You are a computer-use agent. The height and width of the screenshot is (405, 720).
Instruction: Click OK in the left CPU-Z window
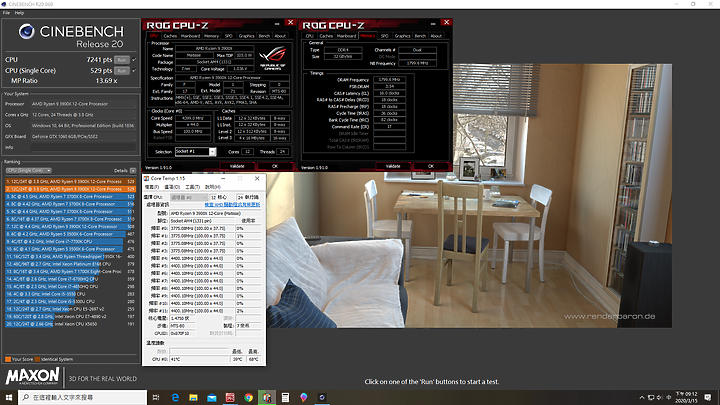(x=275, y=166)
